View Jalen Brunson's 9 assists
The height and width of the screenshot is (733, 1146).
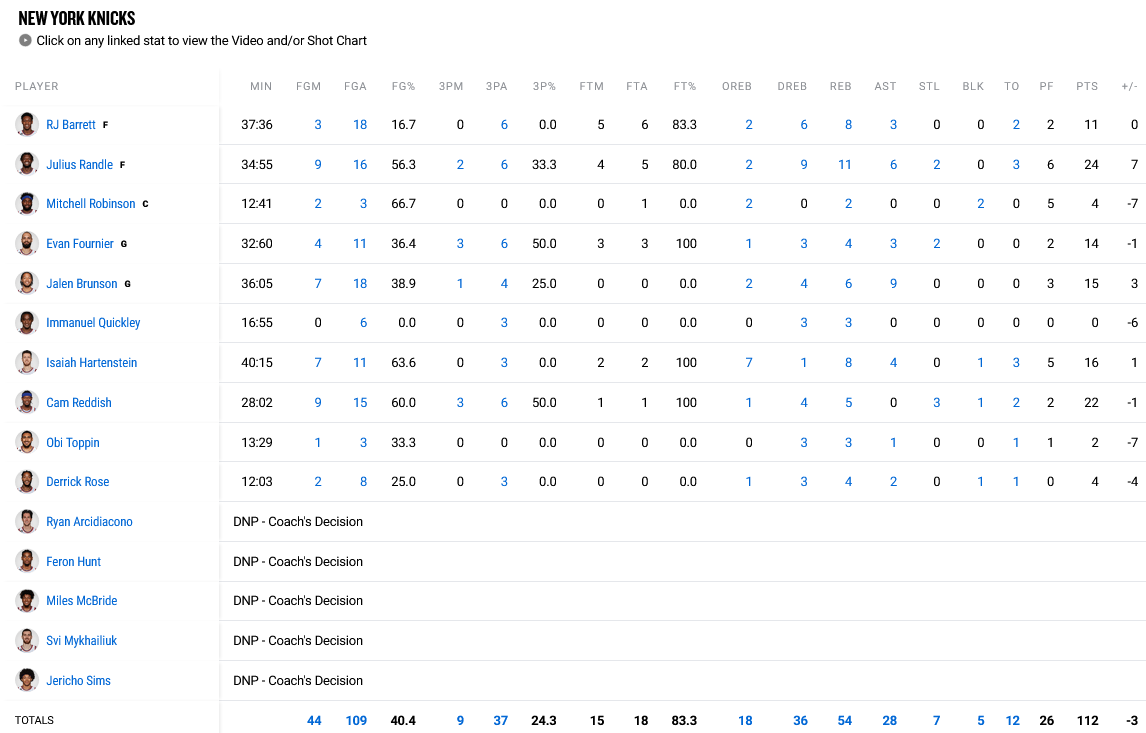tap(893, 284)
